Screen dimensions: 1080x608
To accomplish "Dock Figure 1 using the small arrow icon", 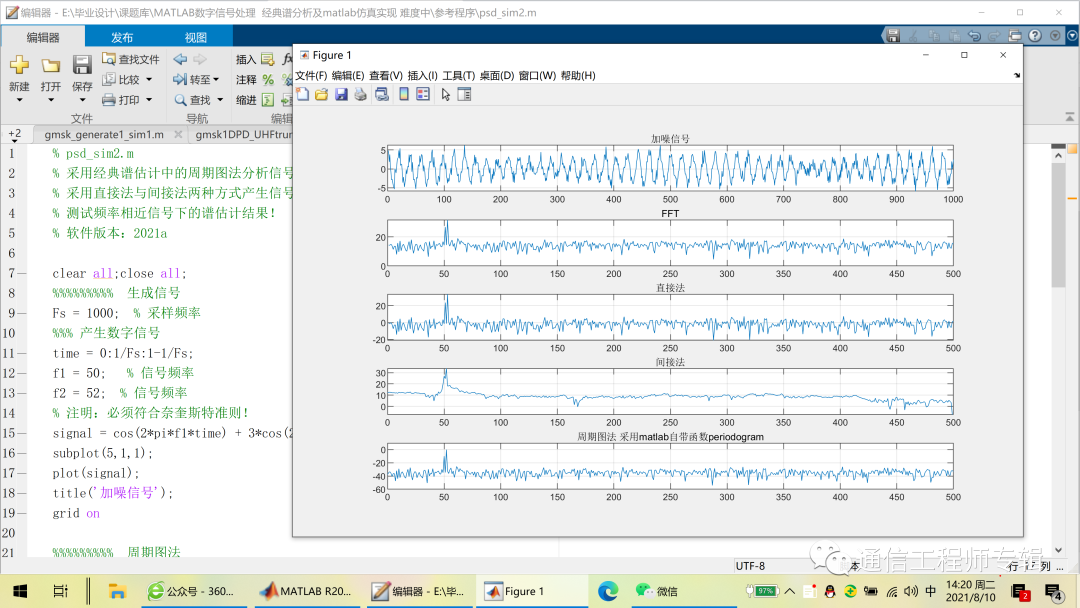I will (x=1017, y=75).
